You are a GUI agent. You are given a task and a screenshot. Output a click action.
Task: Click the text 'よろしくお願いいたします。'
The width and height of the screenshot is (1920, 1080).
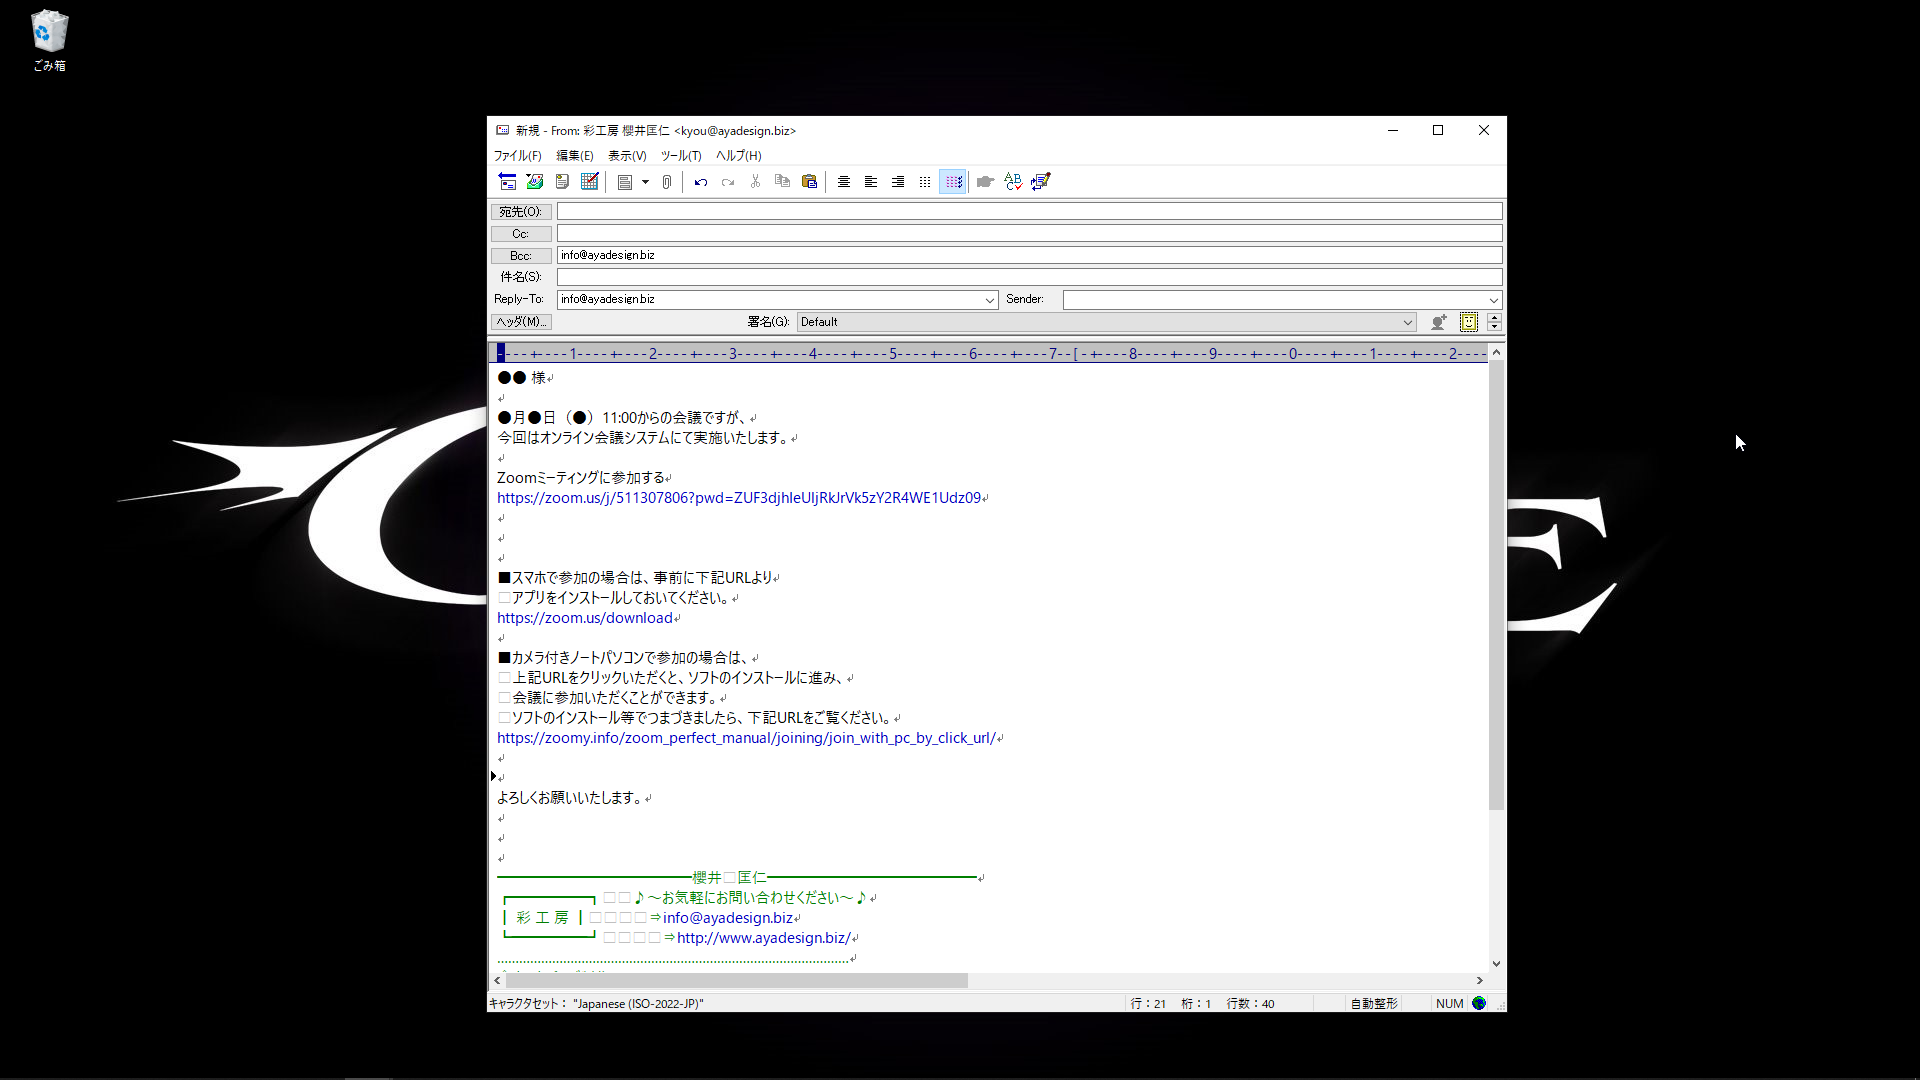570,798
